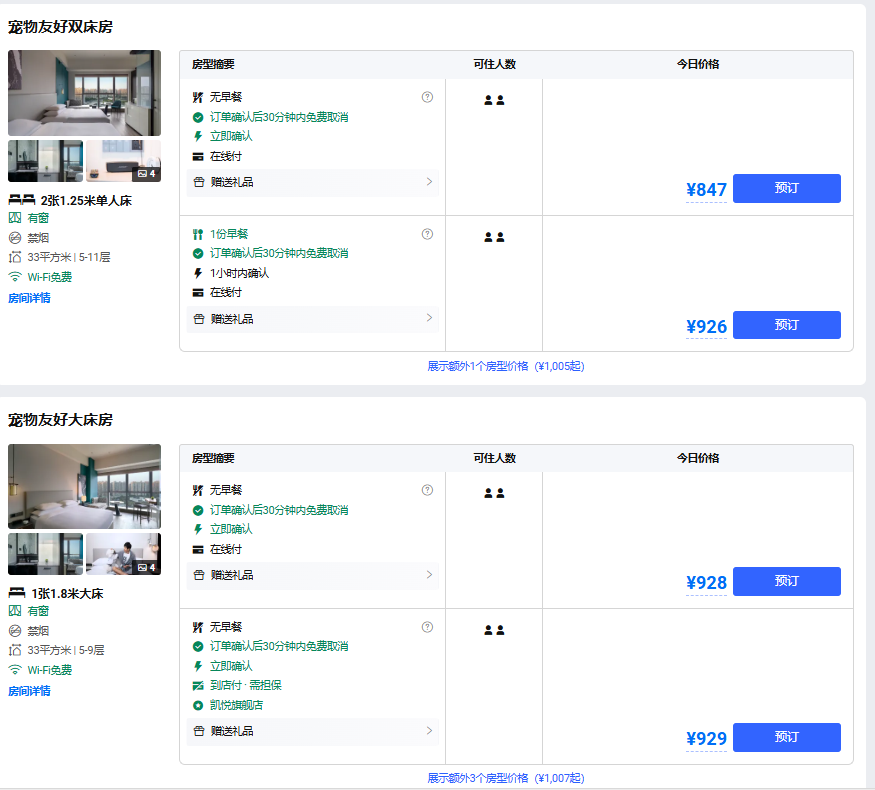Show 展示额外1个房型价格 (¥1,005起)
The image size is (875, 790).
(x=505, y=366)
